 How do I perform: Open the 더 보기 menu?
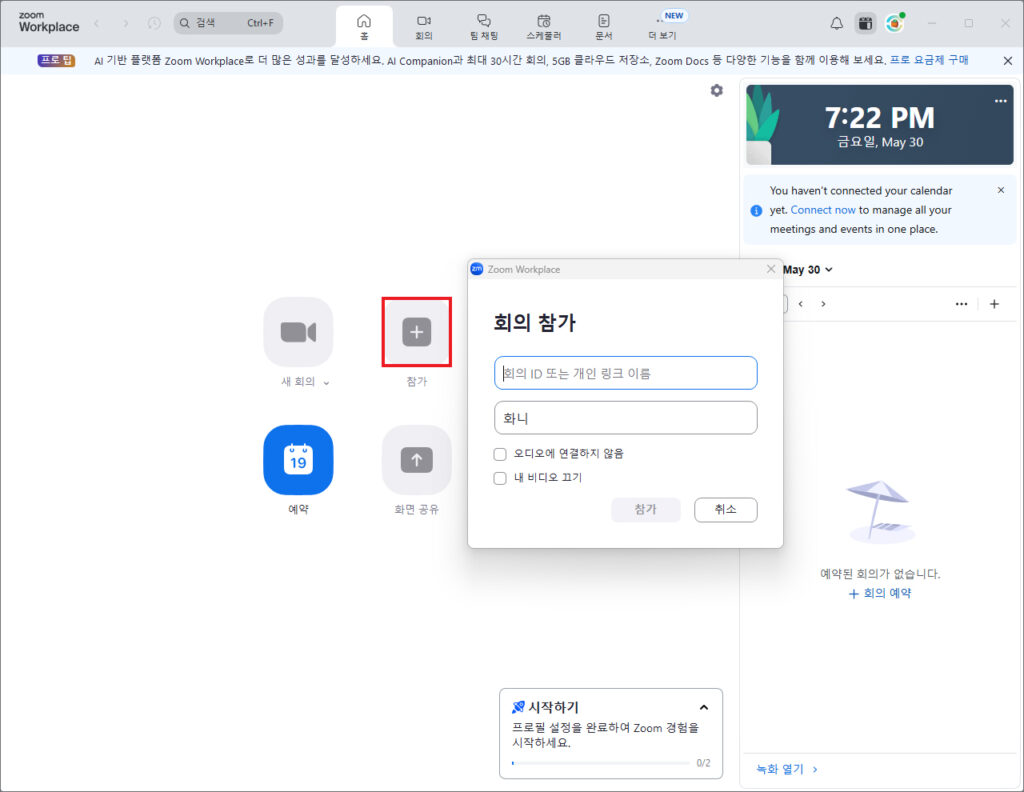pyautogui.click(x=662, y=27)
